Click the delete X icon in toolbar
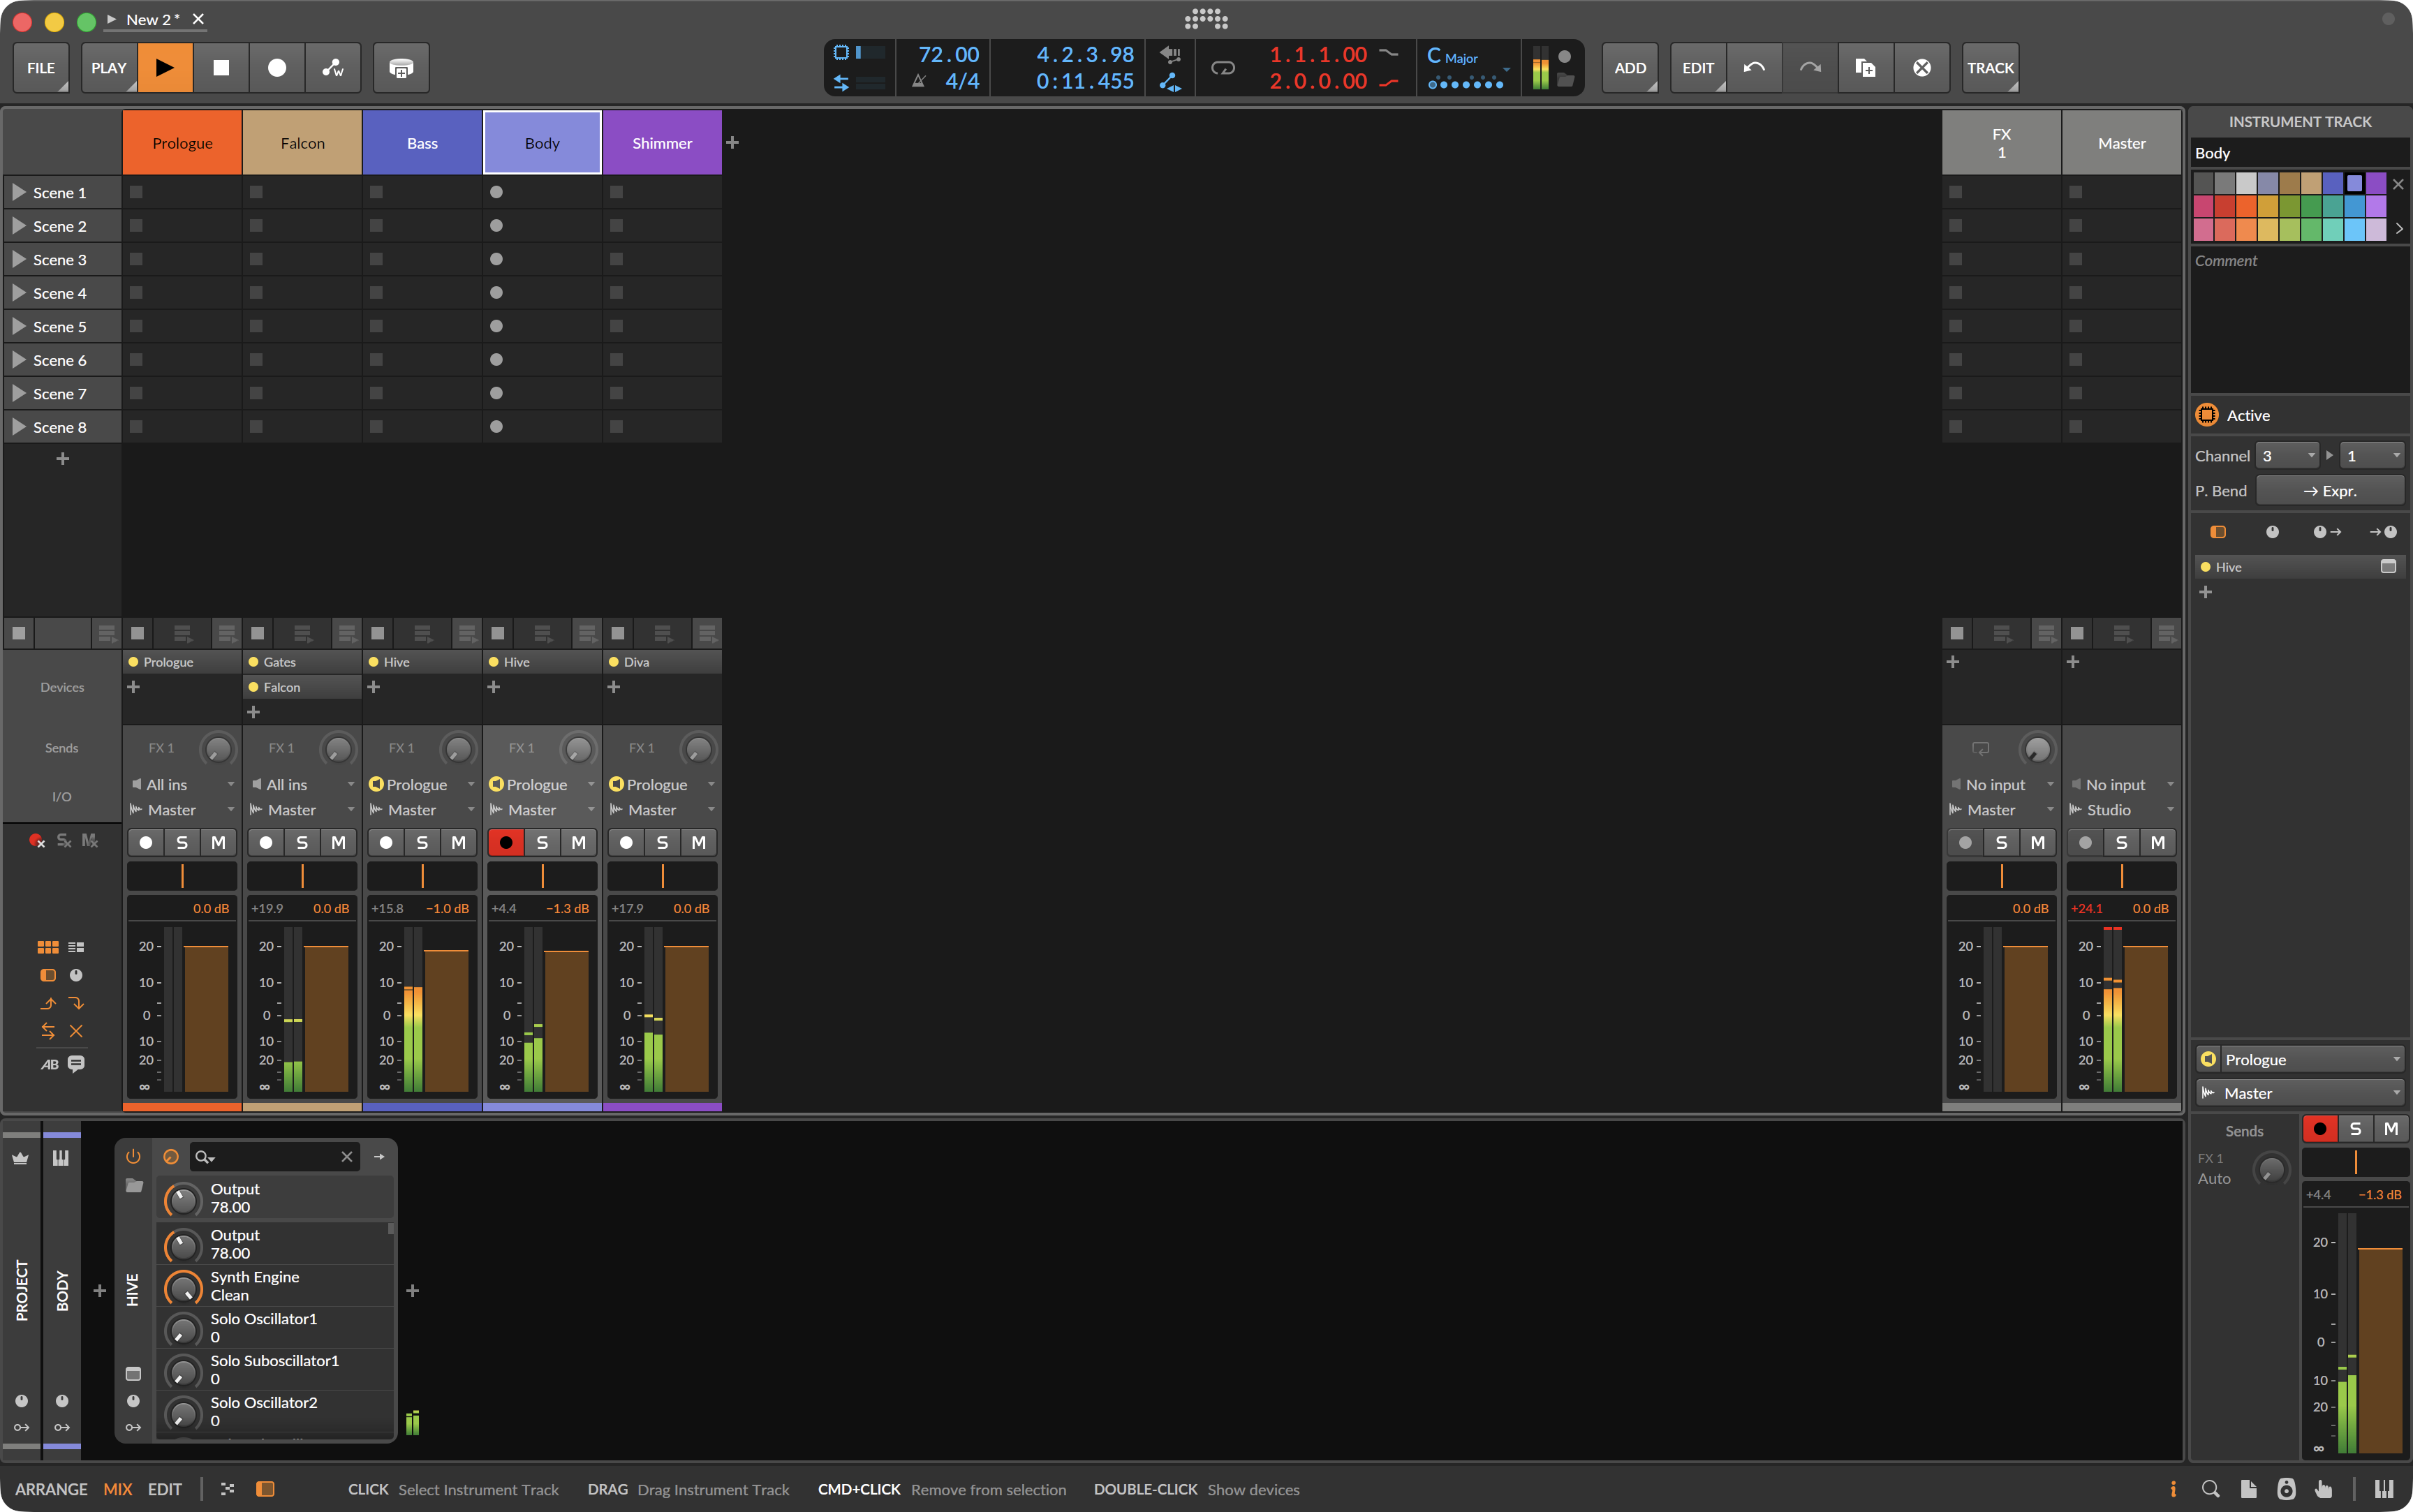 pos(1921,68)
